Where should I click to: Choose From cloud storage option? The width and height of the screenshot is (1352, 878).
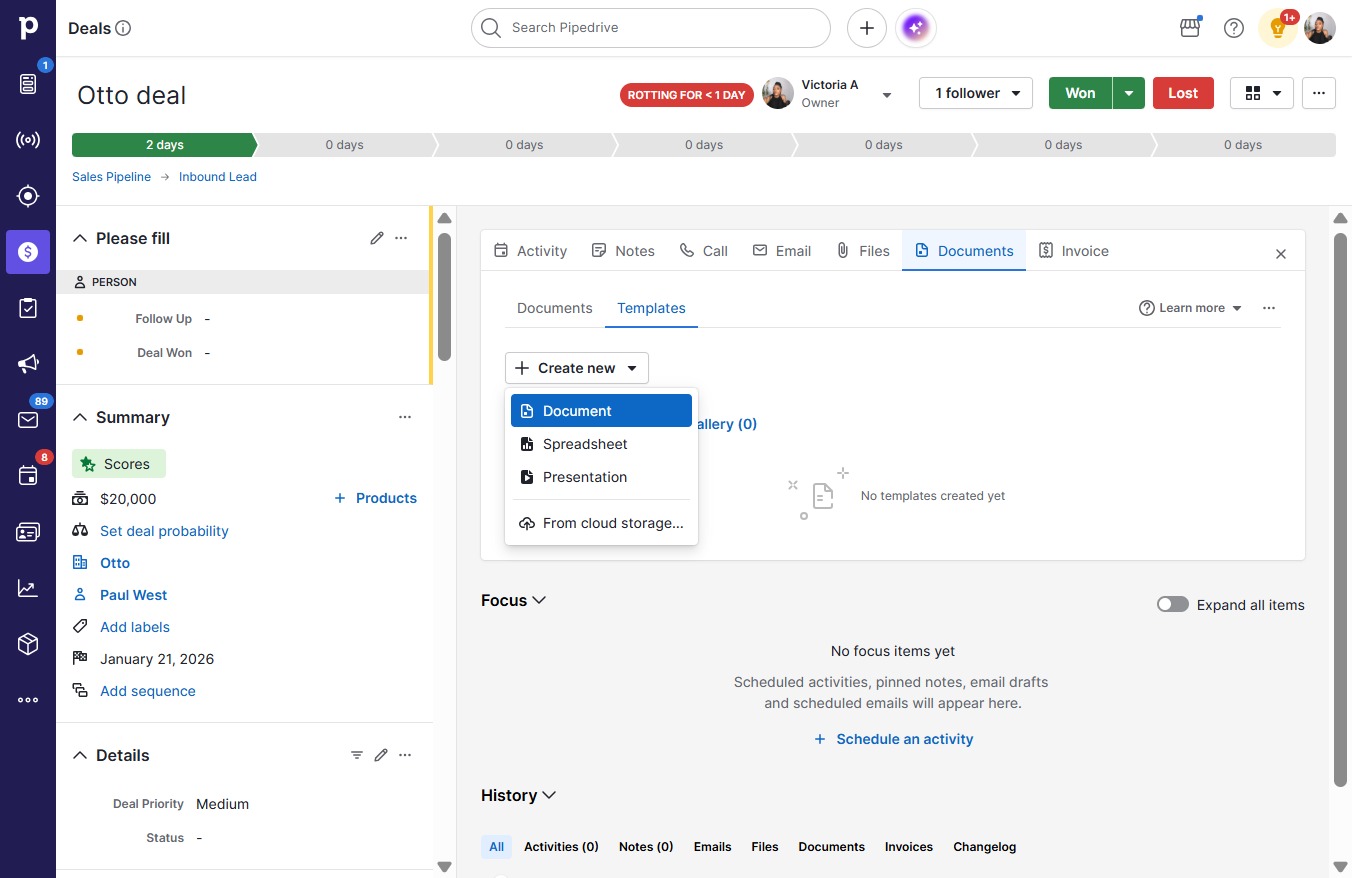click(x=601, y=523)
